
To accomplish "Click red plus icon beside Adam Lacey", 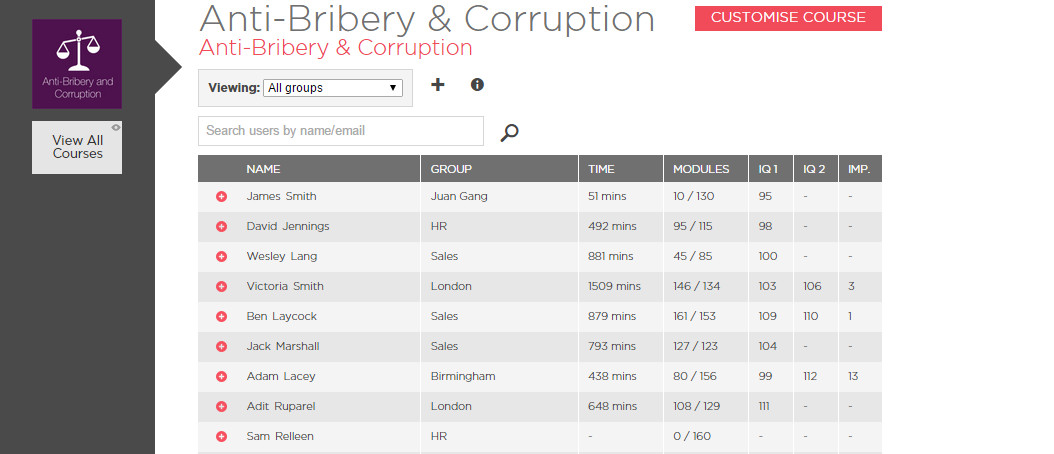I will 221,377.
